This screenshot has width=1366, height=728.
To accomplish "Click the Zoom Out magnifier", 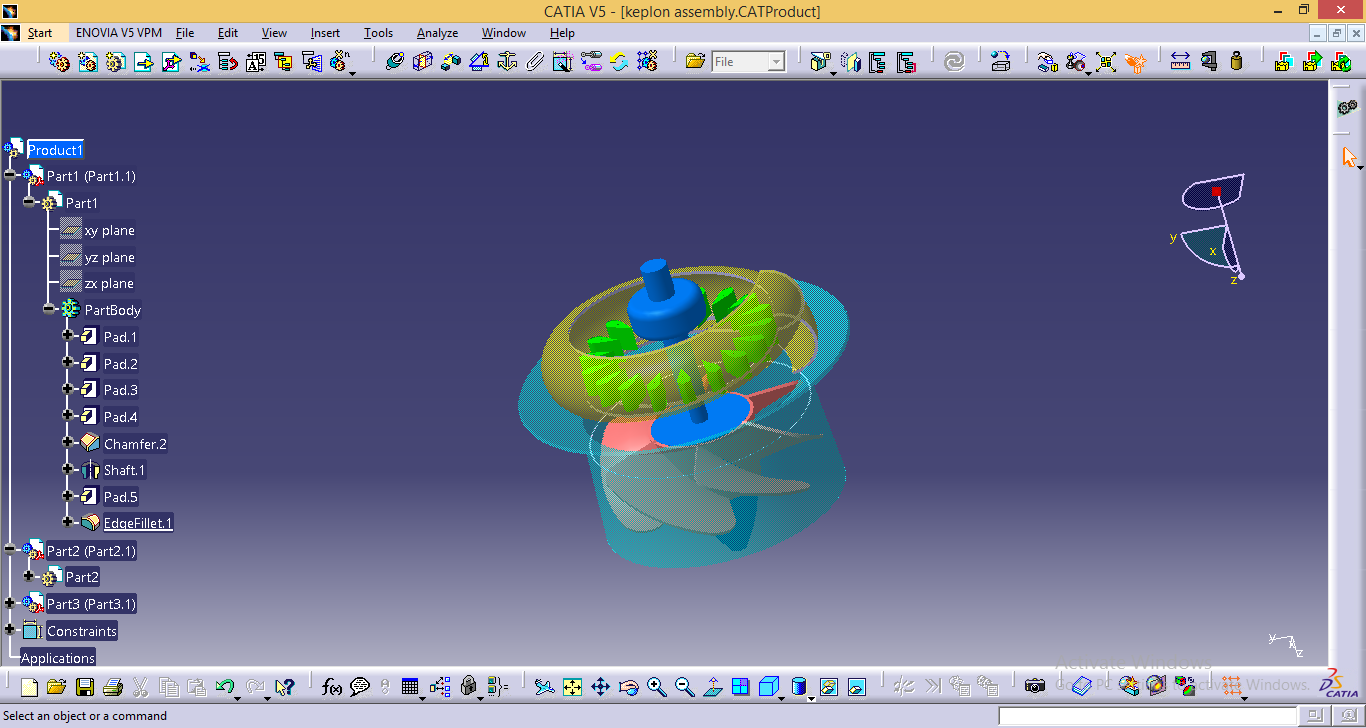I will (684, 686).
